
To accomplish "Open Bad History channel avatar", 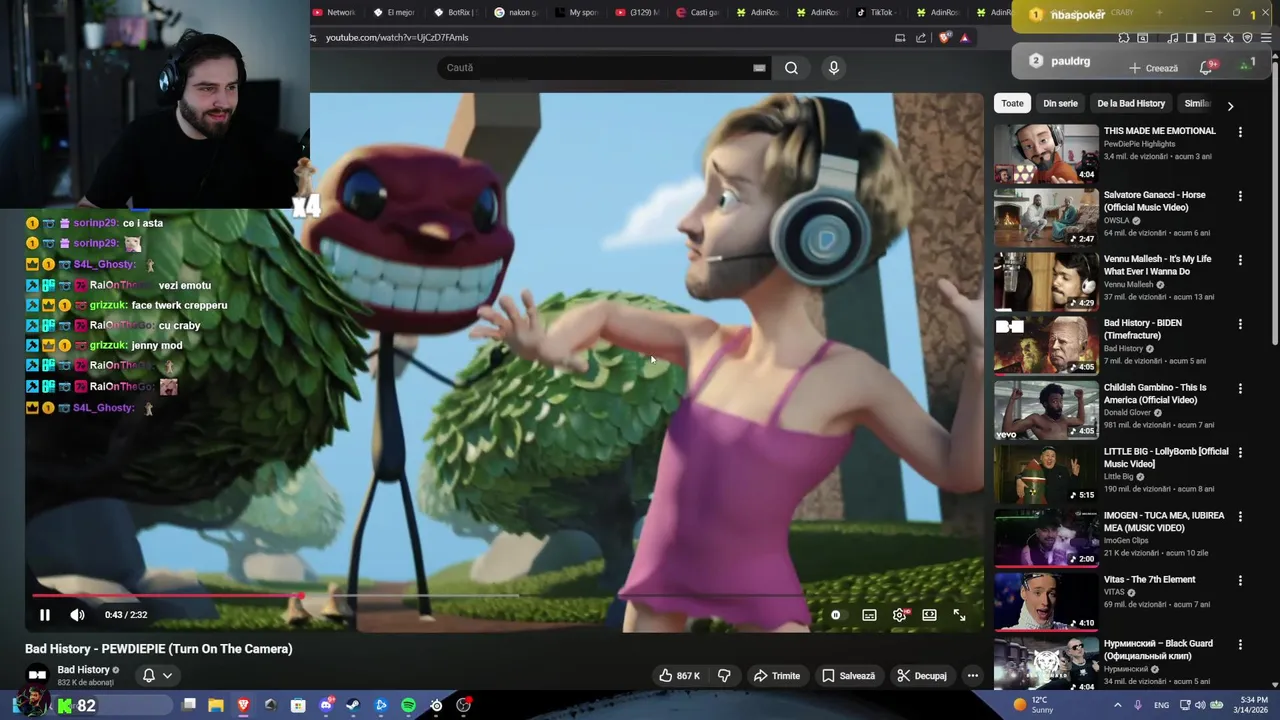I will point(37,676).
